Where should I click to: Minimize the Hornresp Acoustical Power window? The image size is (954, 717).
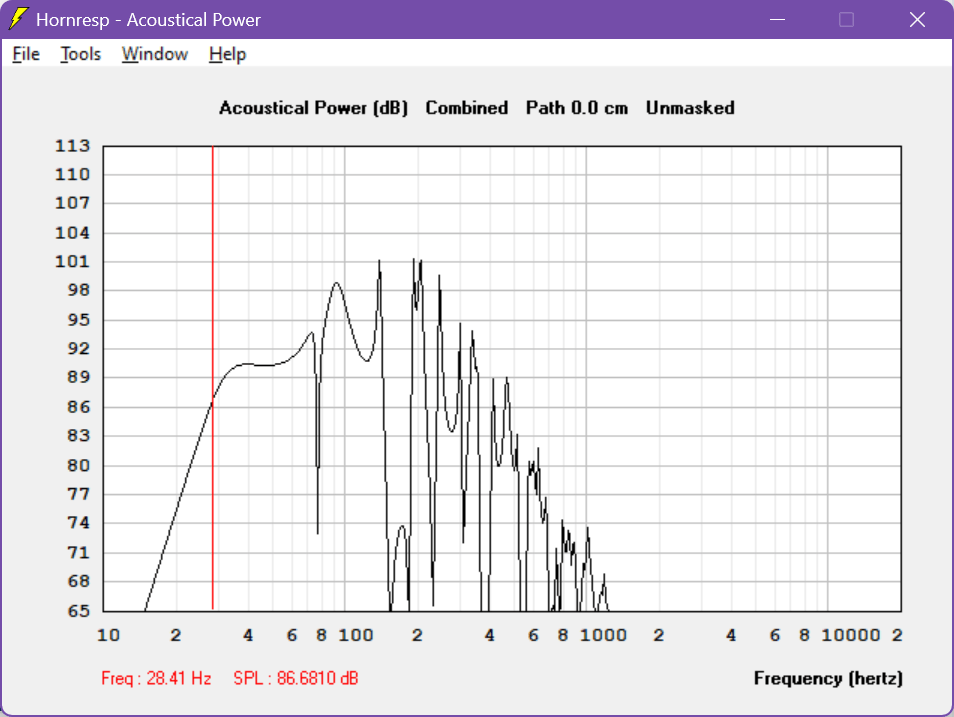point(777,19)
